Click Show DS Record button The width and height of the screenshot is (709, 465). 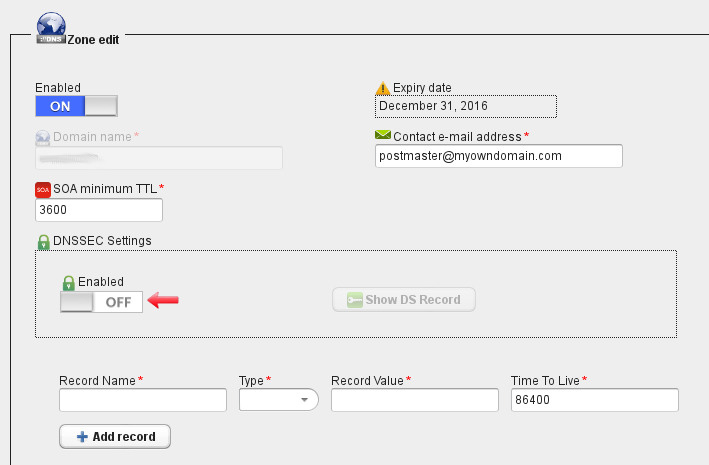(404, 299)
